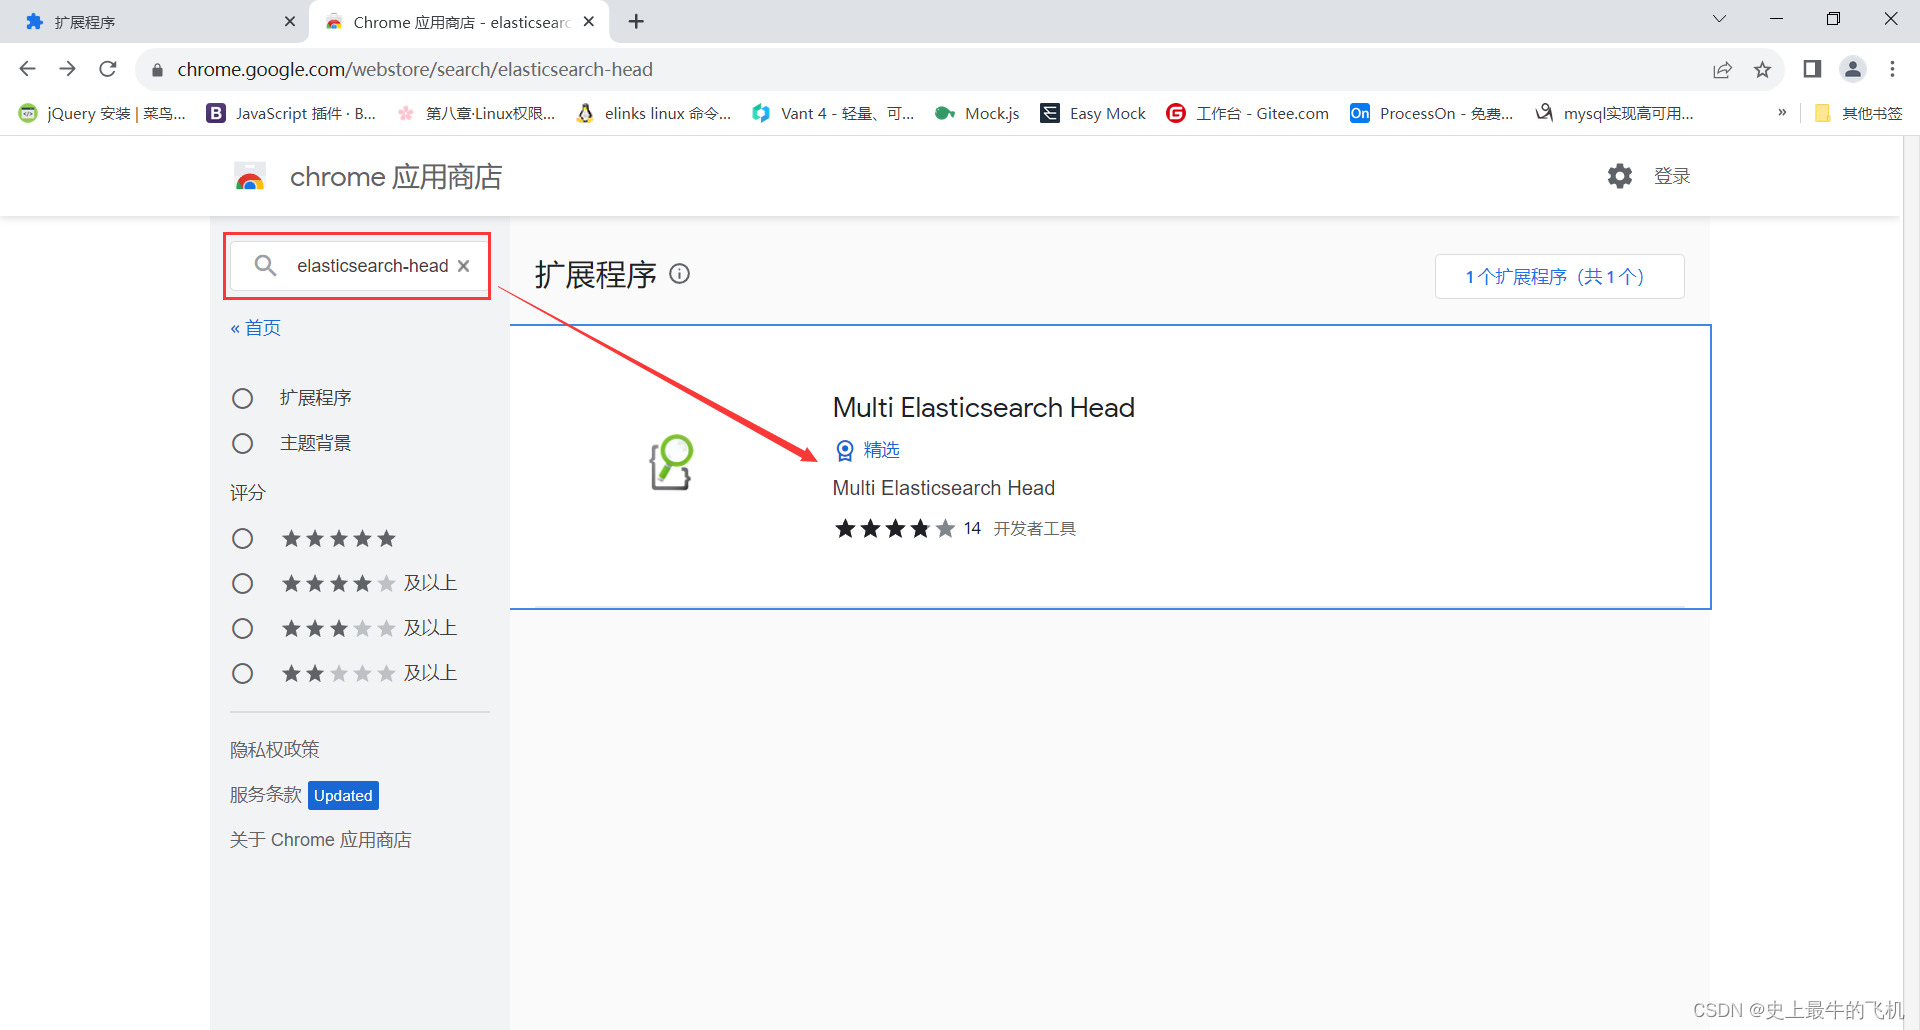The height and width of the screenshot is (1030, 1920).
Task: Select the 主题背景 radio filter
Action: coord(242,443)
